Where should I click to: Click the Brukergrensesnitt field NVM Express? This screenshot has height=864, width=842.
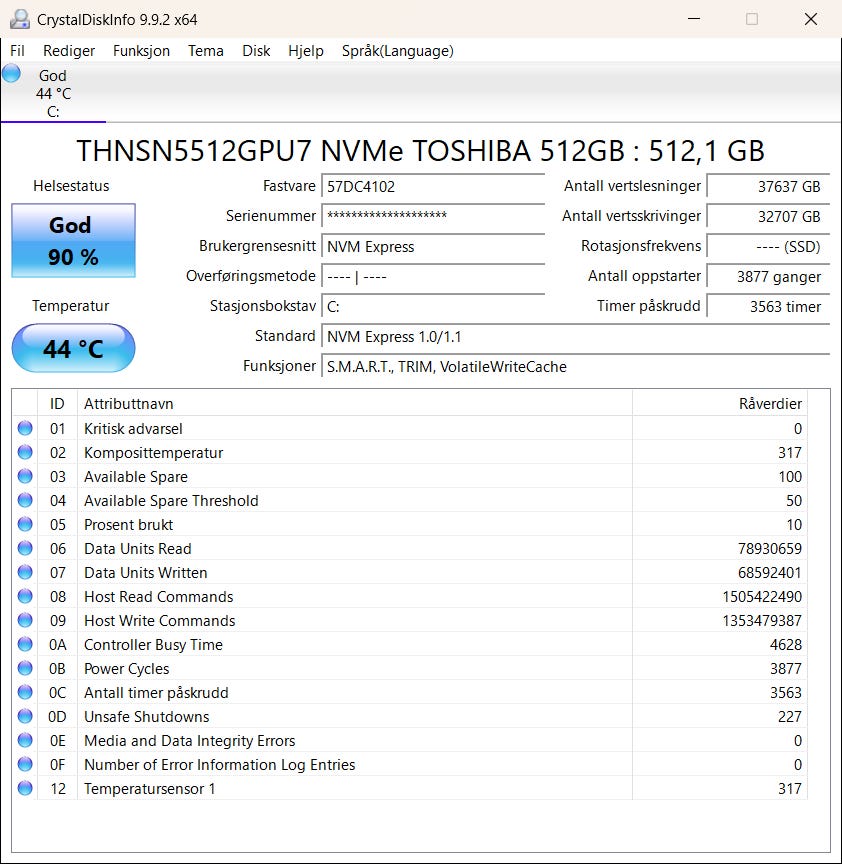433,246
